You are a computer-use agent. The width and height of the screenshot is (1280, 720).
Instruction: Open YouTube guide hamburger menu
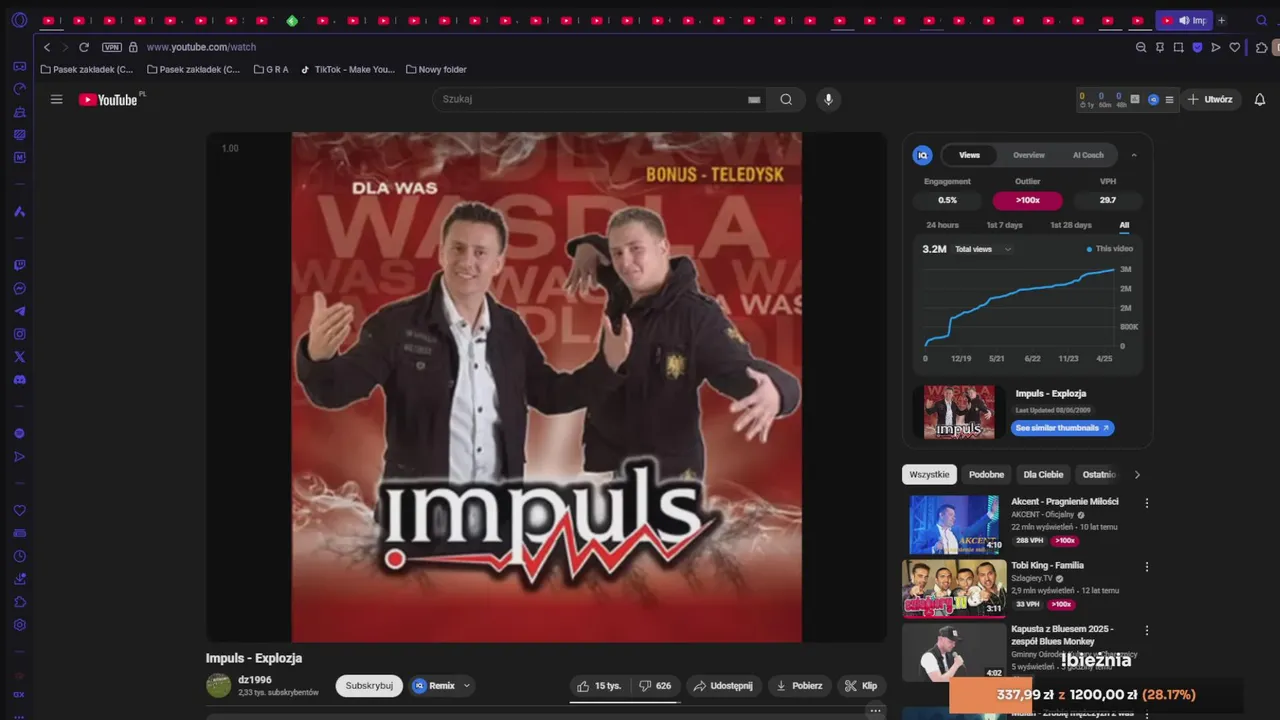[56, 99]
